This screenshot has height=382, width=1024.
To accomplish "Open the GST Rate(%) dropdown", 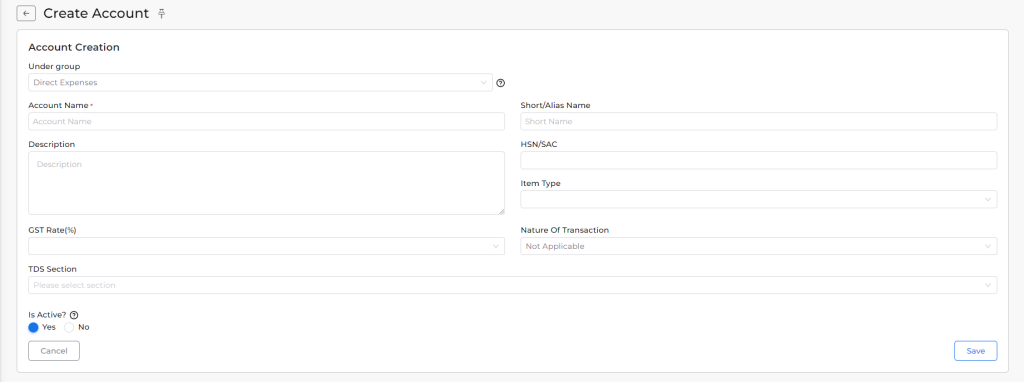I will tap(266, 246).
